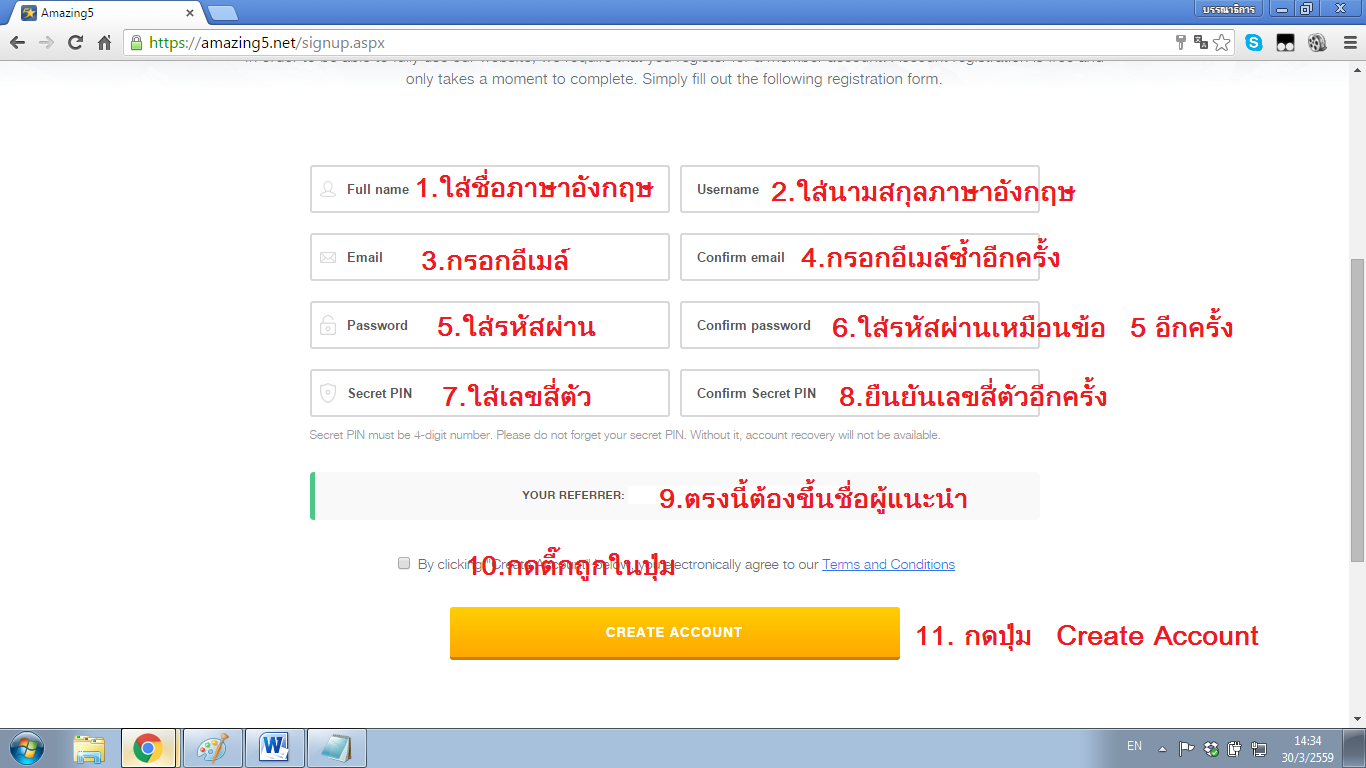Screen dimensions: 1366x768
Task: Click the Full name field
Action: point(490,189)
